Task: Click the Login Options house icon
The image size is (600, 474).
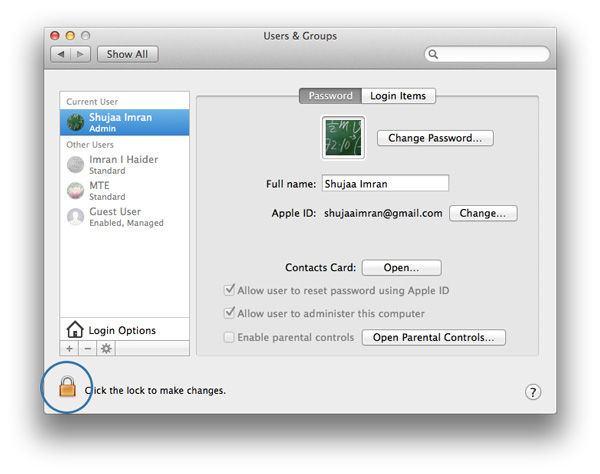Action: click(x=75, y=329)
